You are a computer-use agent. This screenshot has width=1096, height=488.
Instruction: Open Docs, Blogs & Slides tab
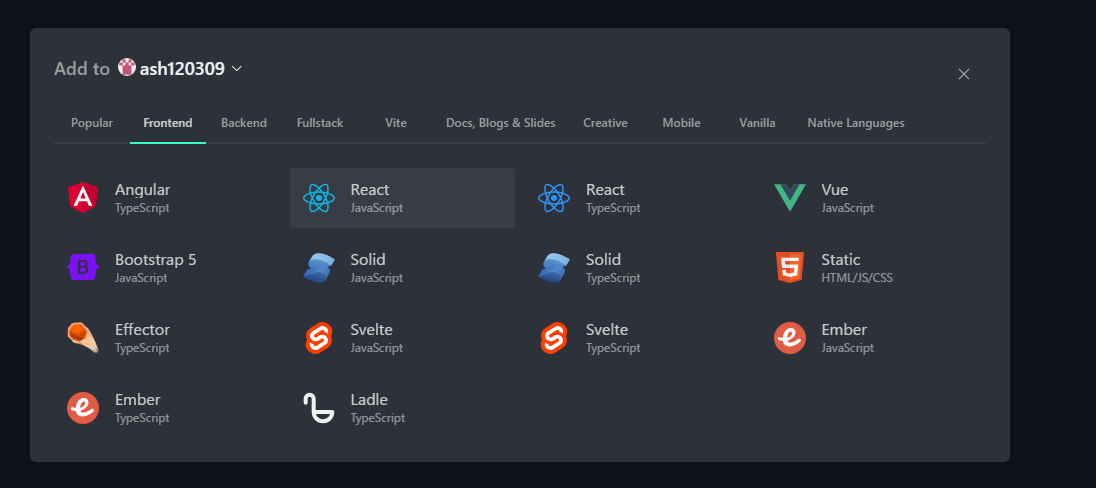pyautogui.click(x=500, y=123)
